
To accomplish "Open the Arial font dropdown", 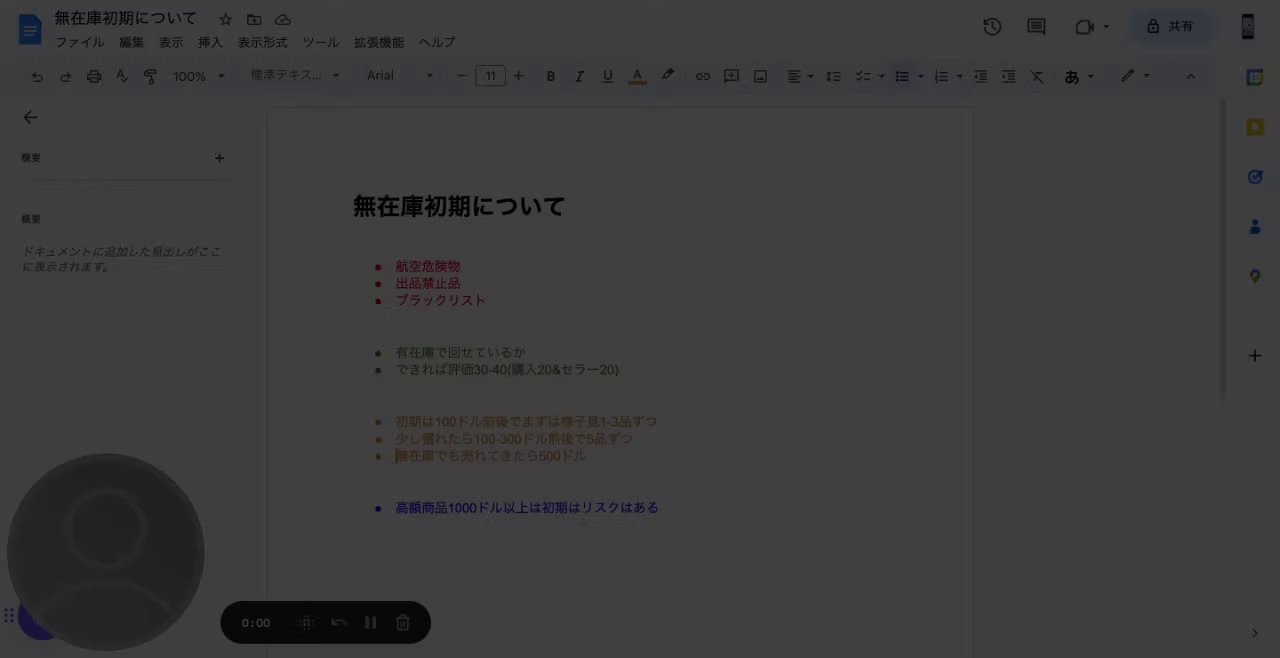I will [400, 76].
